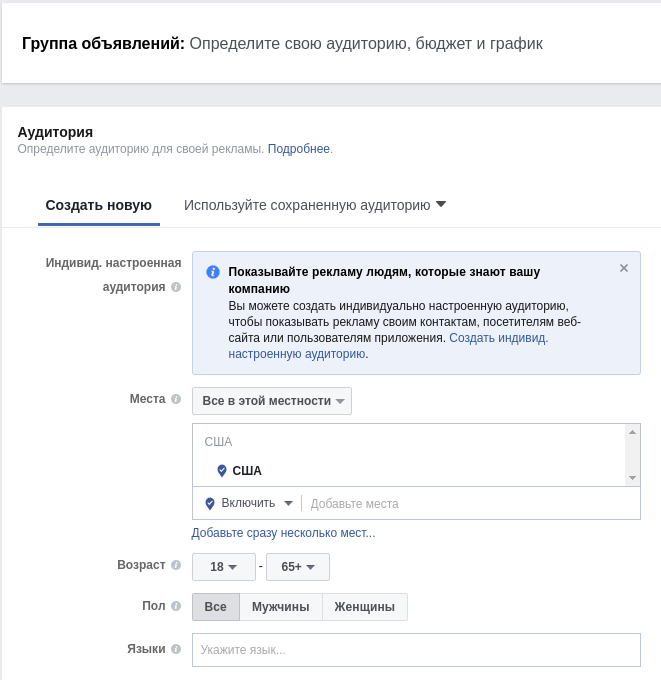Image resolution: width=661 pixels, height=680 pixels.
Task: Click Создать индивид. настроенную аудиторию link
Action: [x=388, y=346]
